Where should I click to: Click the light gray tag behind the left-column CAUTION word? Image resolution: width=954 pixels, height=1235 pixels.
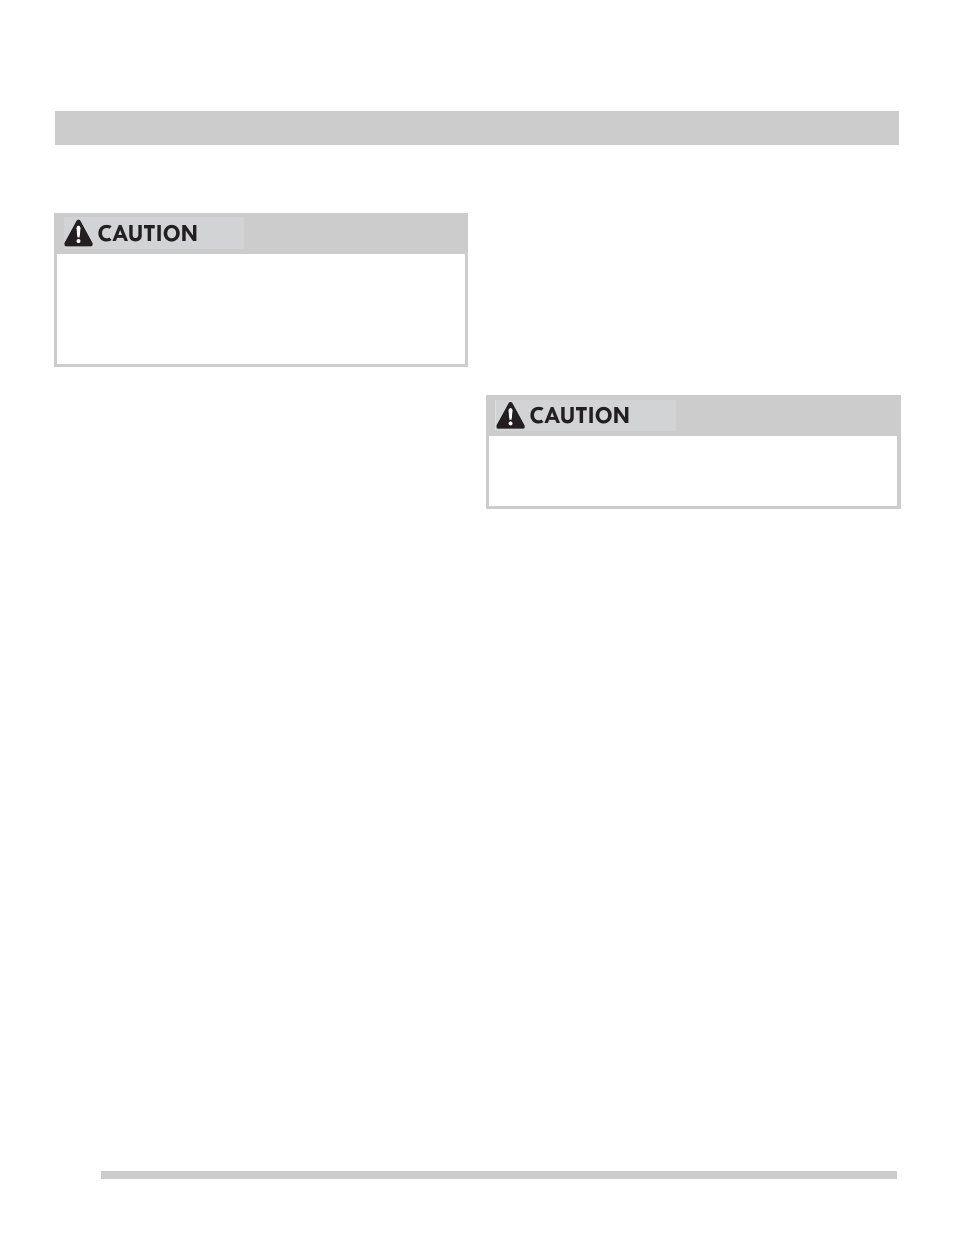click(x=154, y=233)
